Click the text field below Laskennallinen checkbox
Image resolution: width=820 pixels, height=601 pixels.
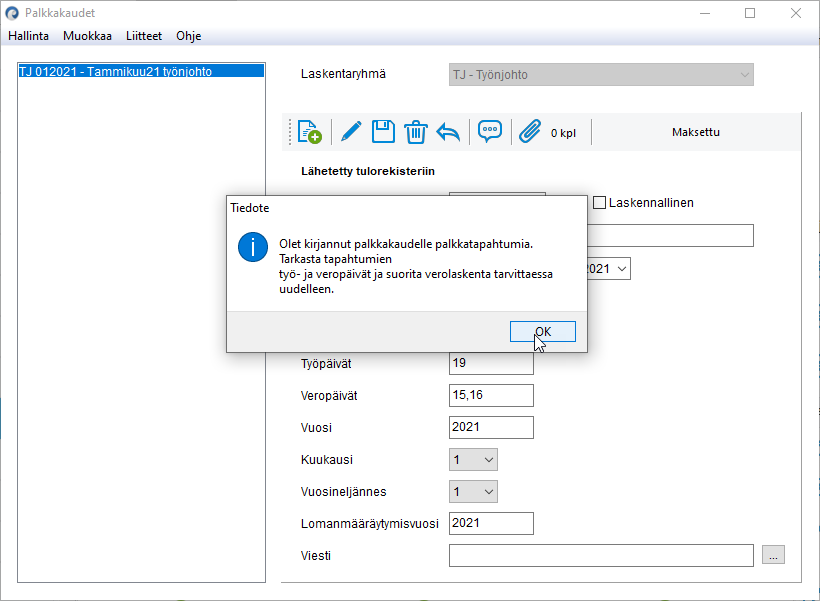click(670, 235)
